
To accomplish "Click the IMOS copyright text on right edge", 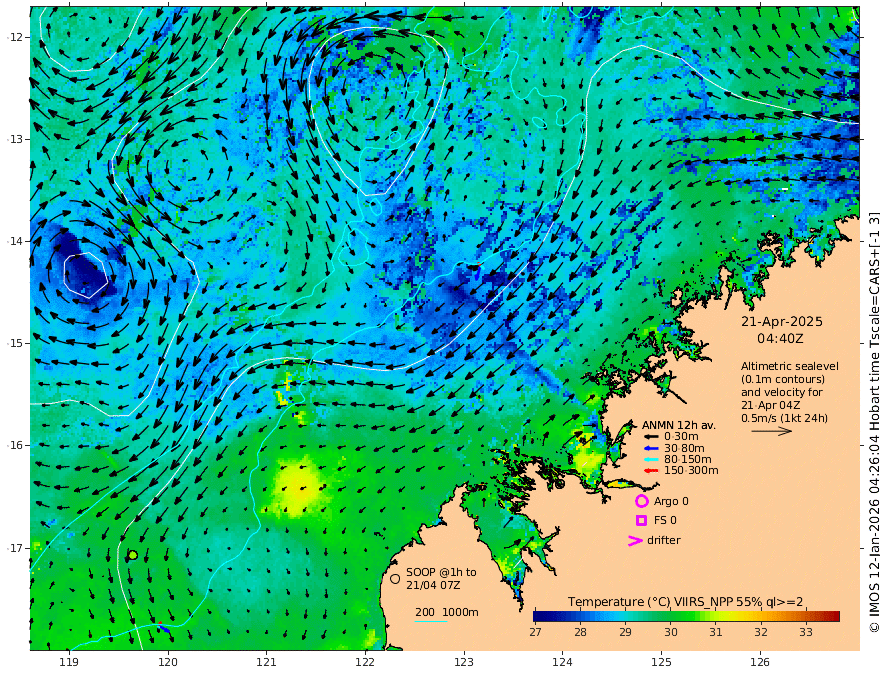I will [873, 421].
